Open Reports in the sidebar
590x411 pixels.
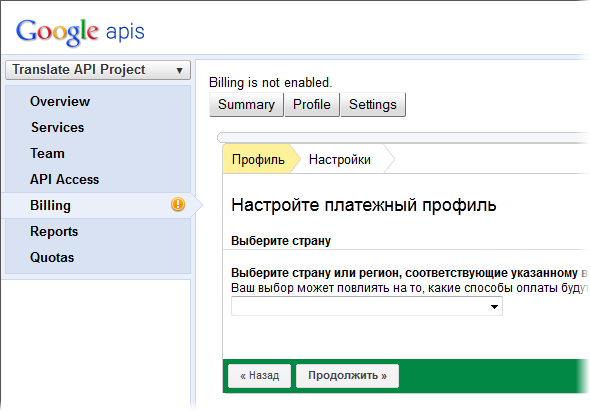[x=54, y=231]
